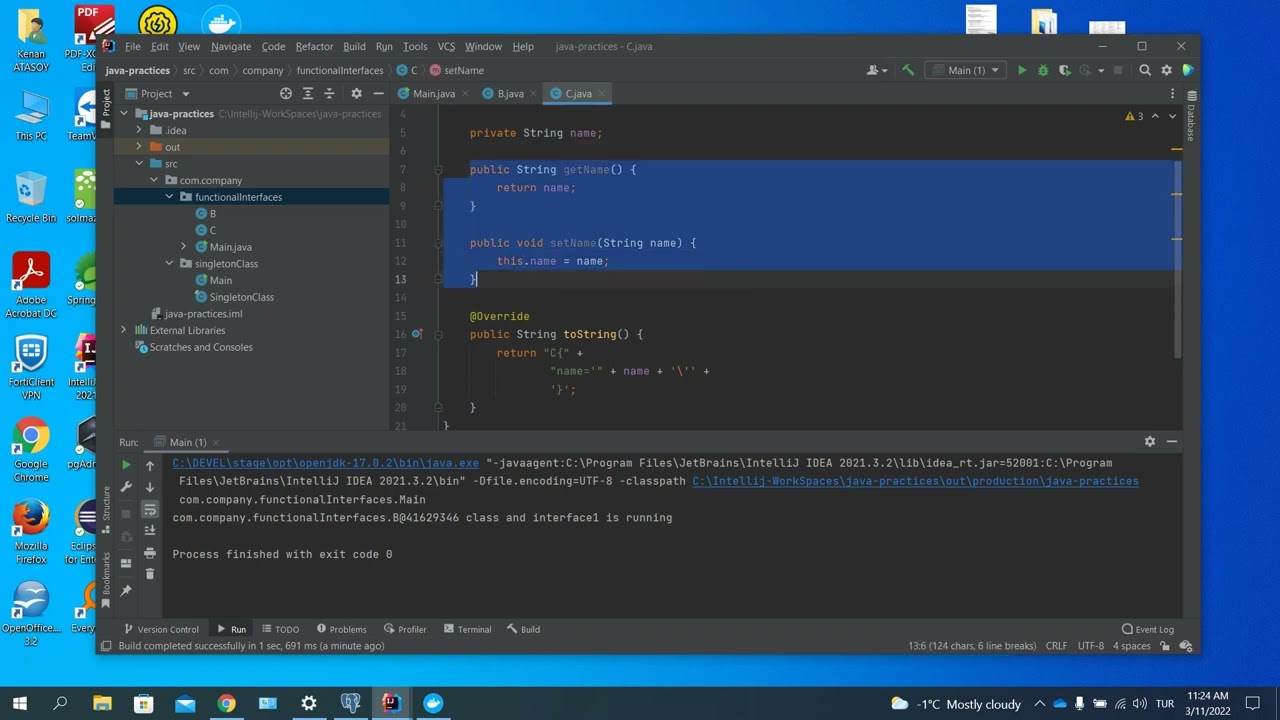The width and height of the screenshot is (1280, 720).
Task: Restore layout icon in the Run panel
Action: click(126, 563)
